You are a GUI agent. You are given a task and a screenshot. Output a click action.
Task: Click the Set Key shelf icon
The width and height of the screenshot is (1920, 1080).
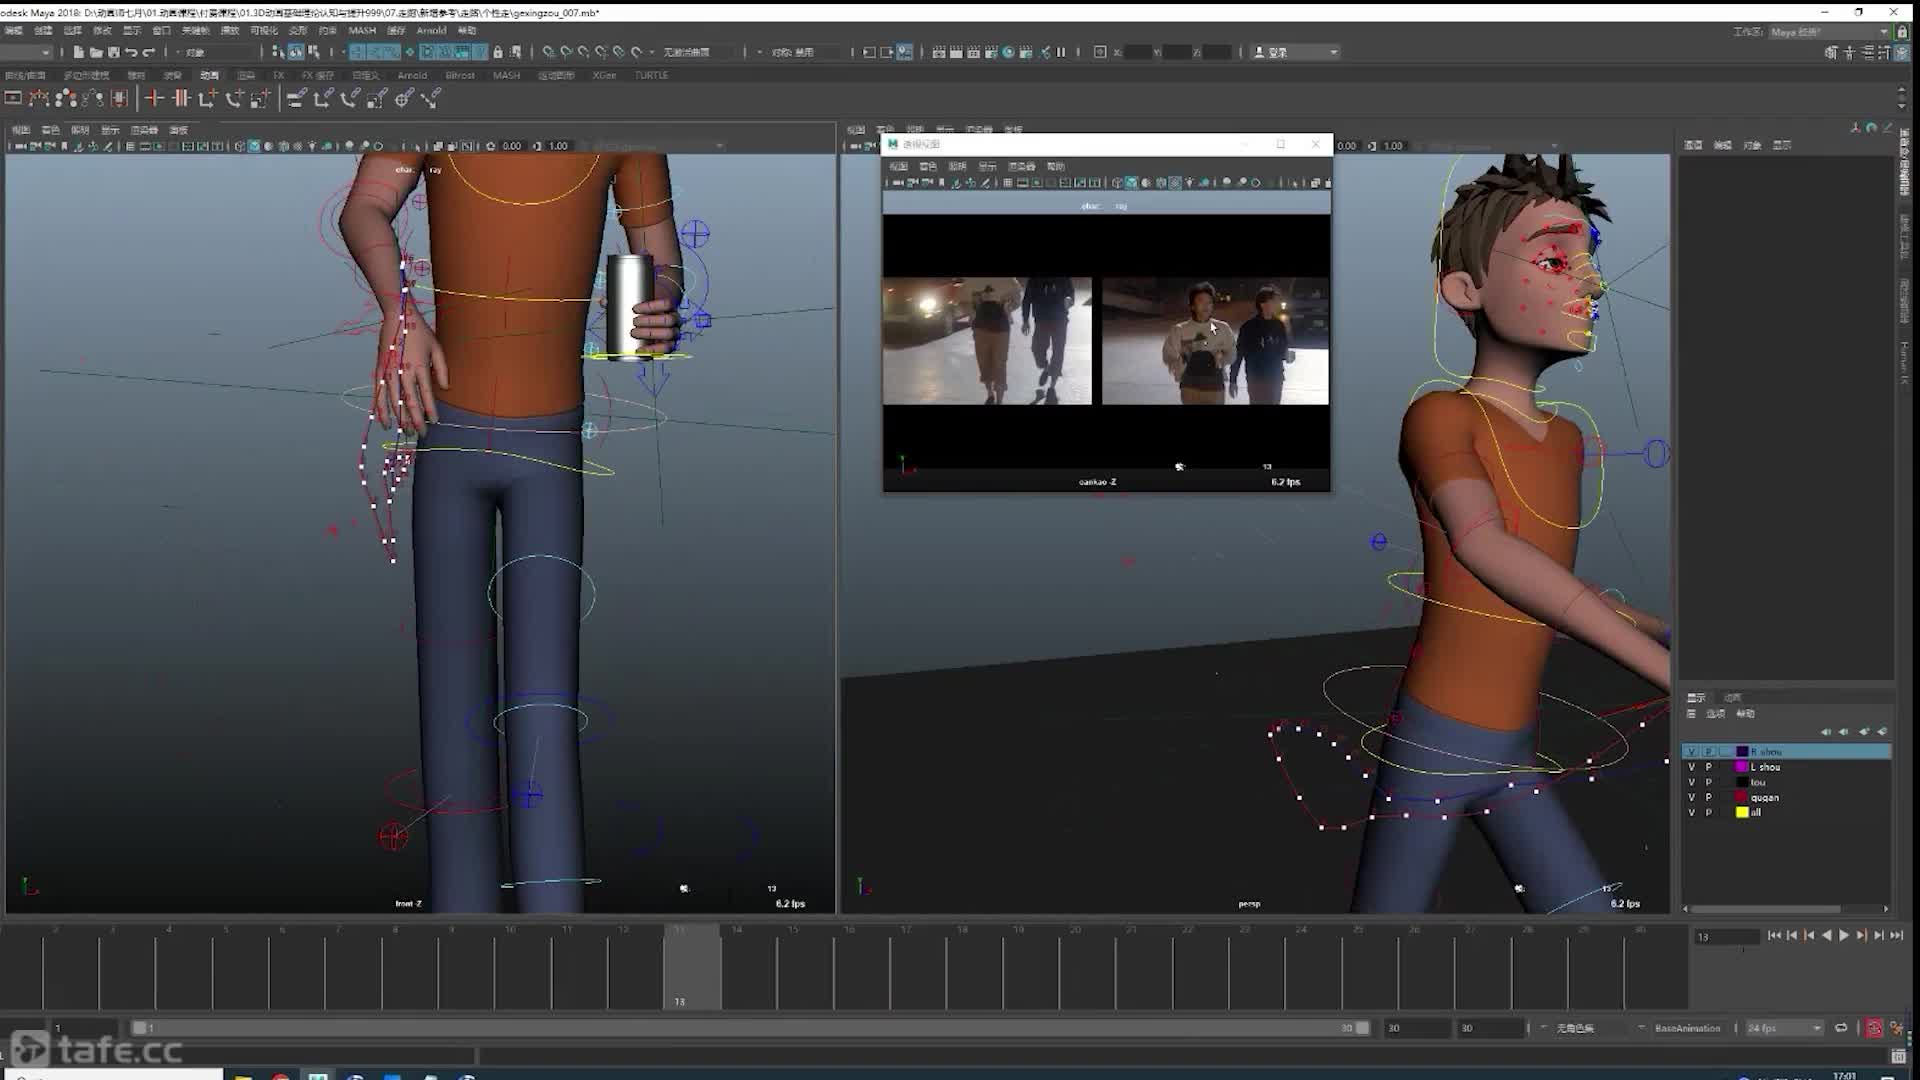[154, 98]
